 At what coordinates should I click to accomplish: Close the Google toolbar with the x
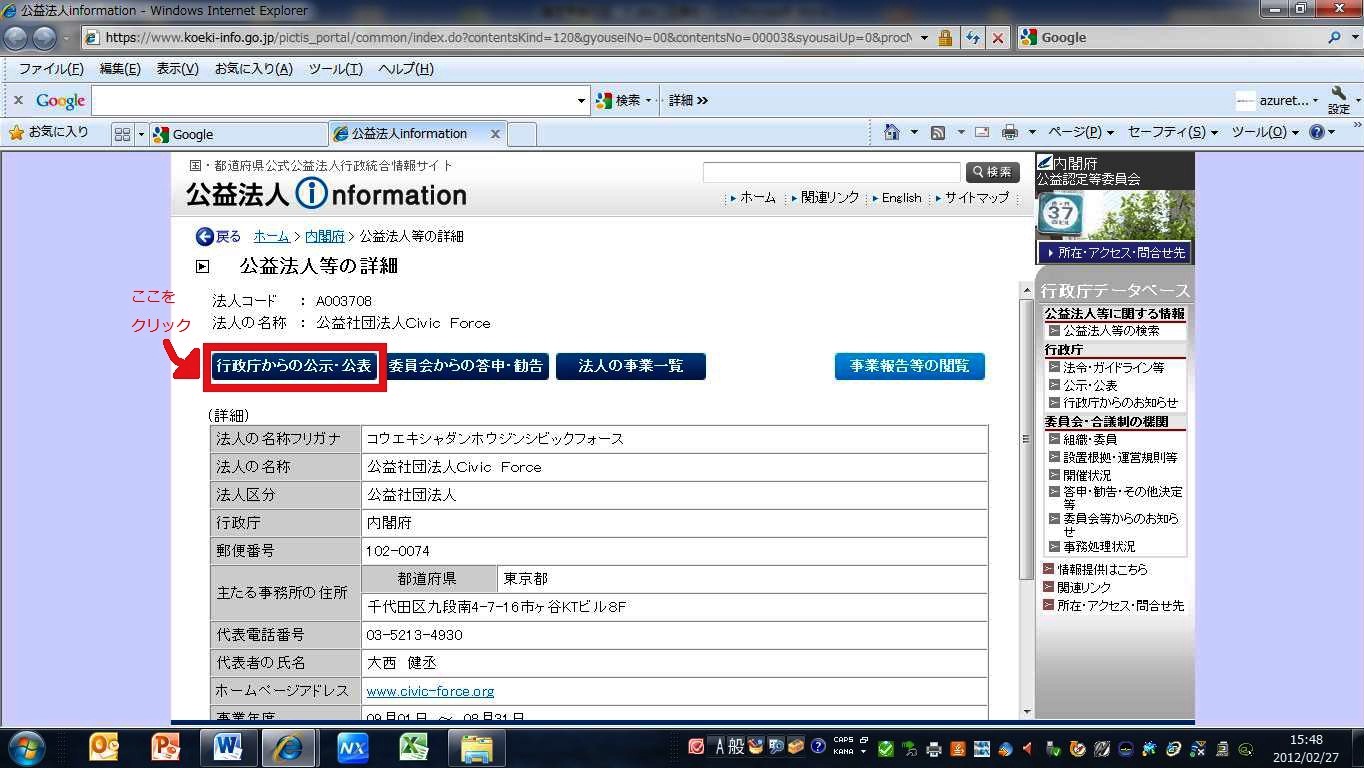click(x=18, y=100)
